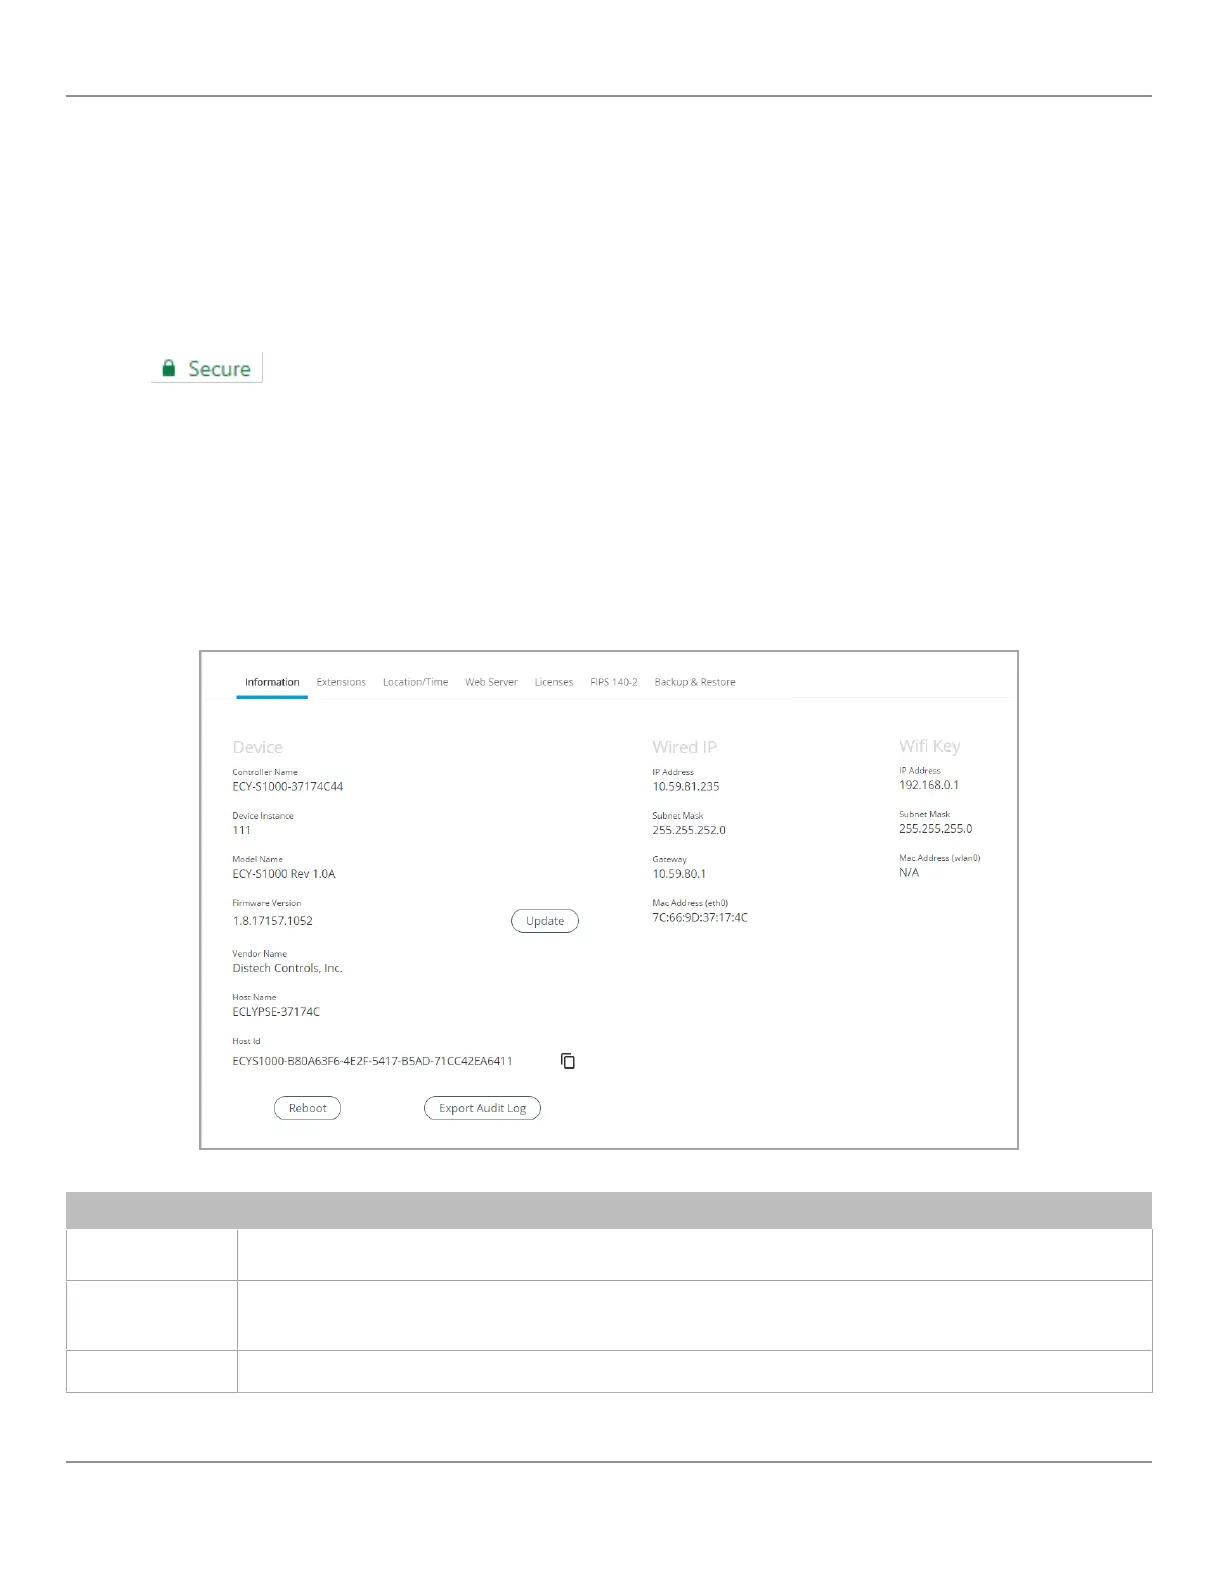Image resolution: width=1224 pixels, height=1584 pixels.
Task: Click the Wifi Key section heading
Action: tap(930, 746)
